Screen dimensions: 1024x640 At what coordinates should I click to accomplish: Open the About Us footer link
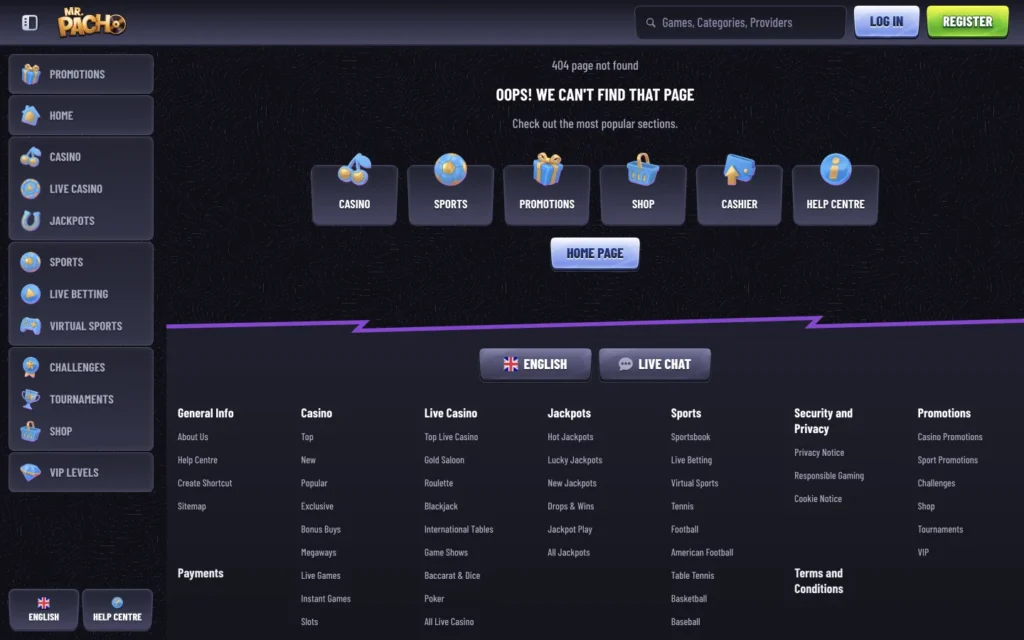coord(193,437)
